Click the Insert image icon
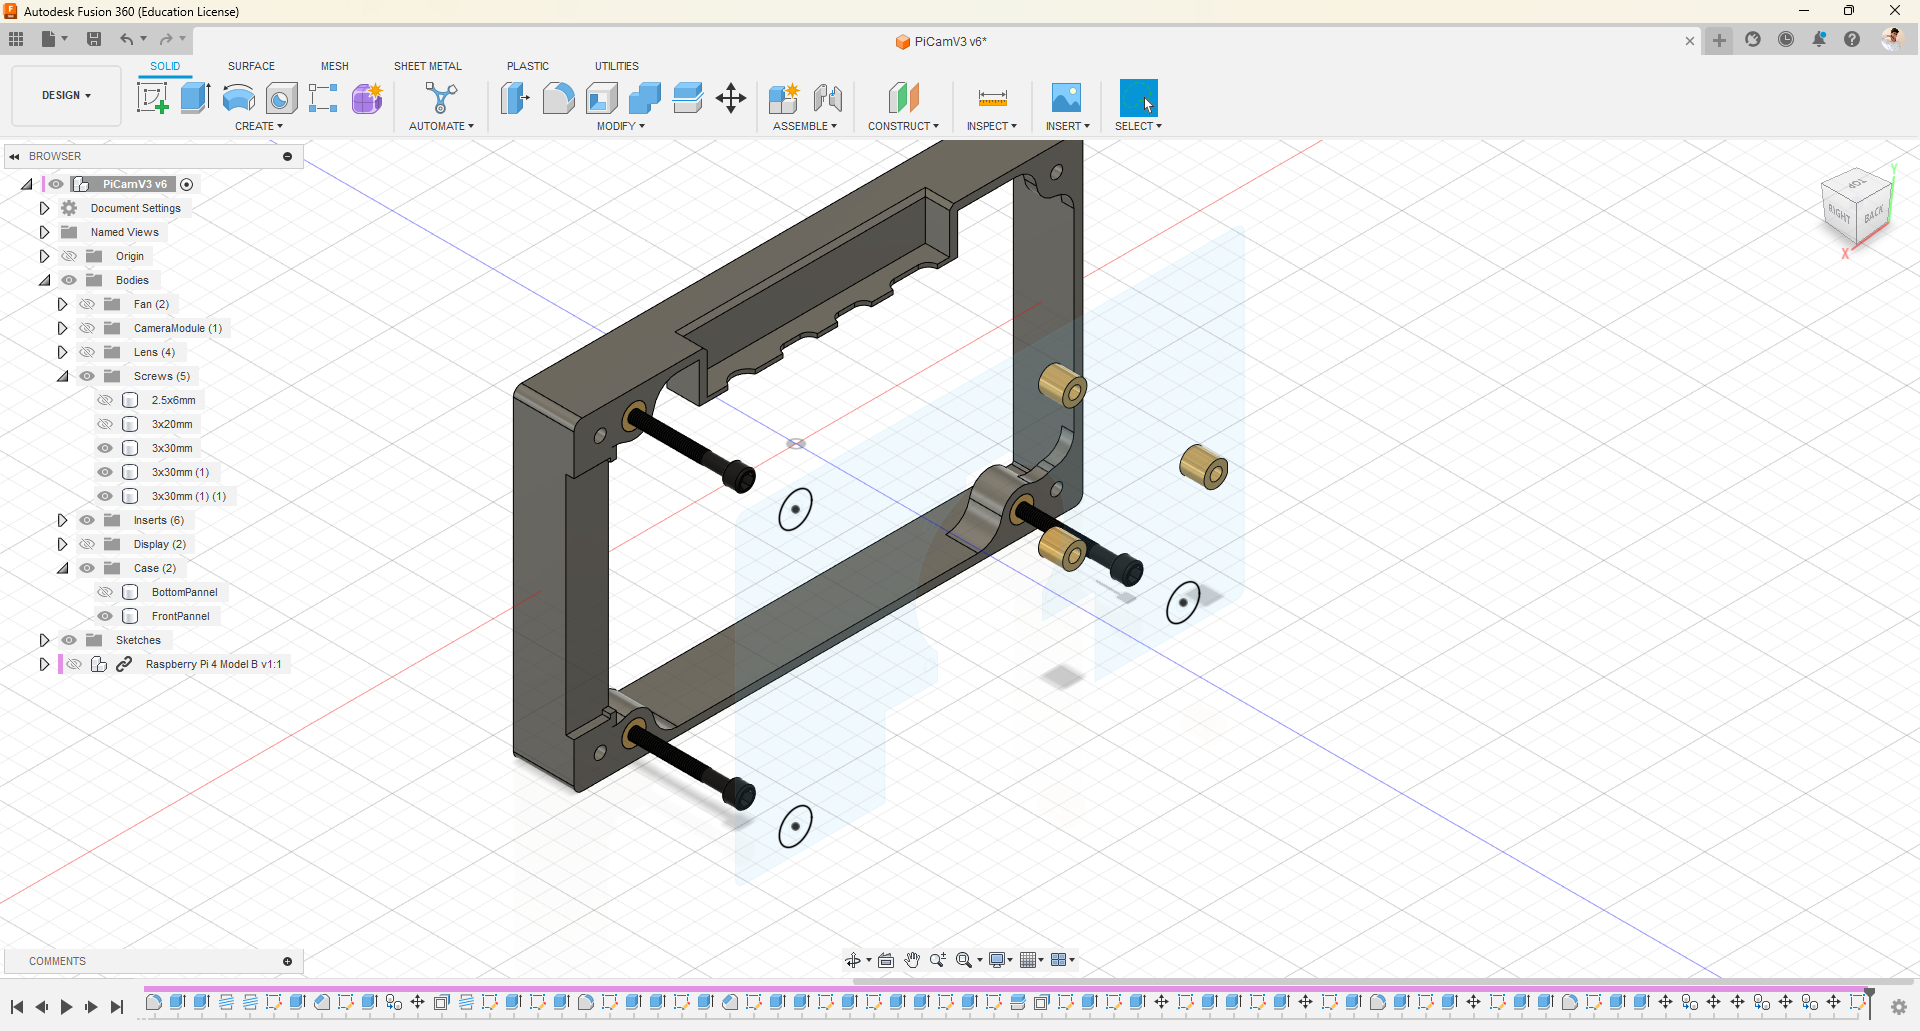Viewport: 1920px width, 1031px height. coord(1066,98)
